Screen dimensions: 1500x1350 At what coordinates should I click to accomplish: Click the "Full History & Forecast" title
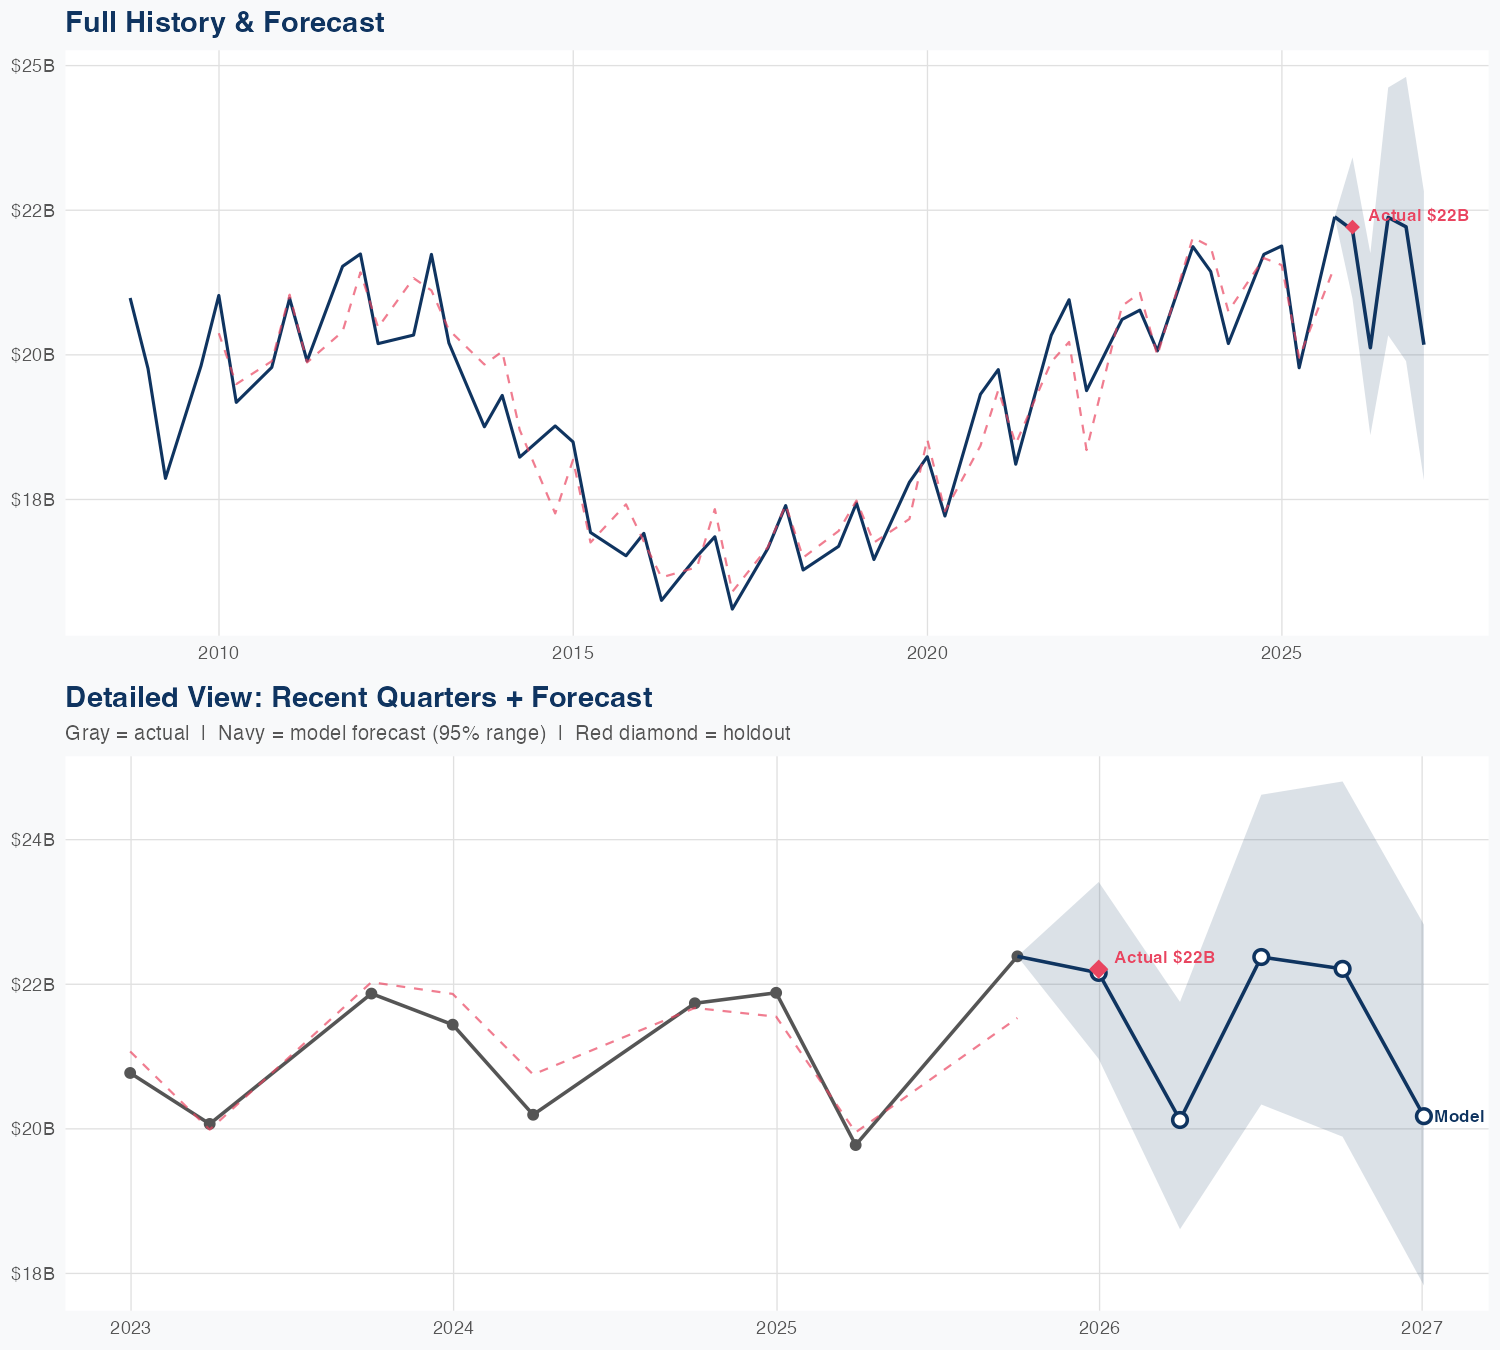[x=225, y=23]
